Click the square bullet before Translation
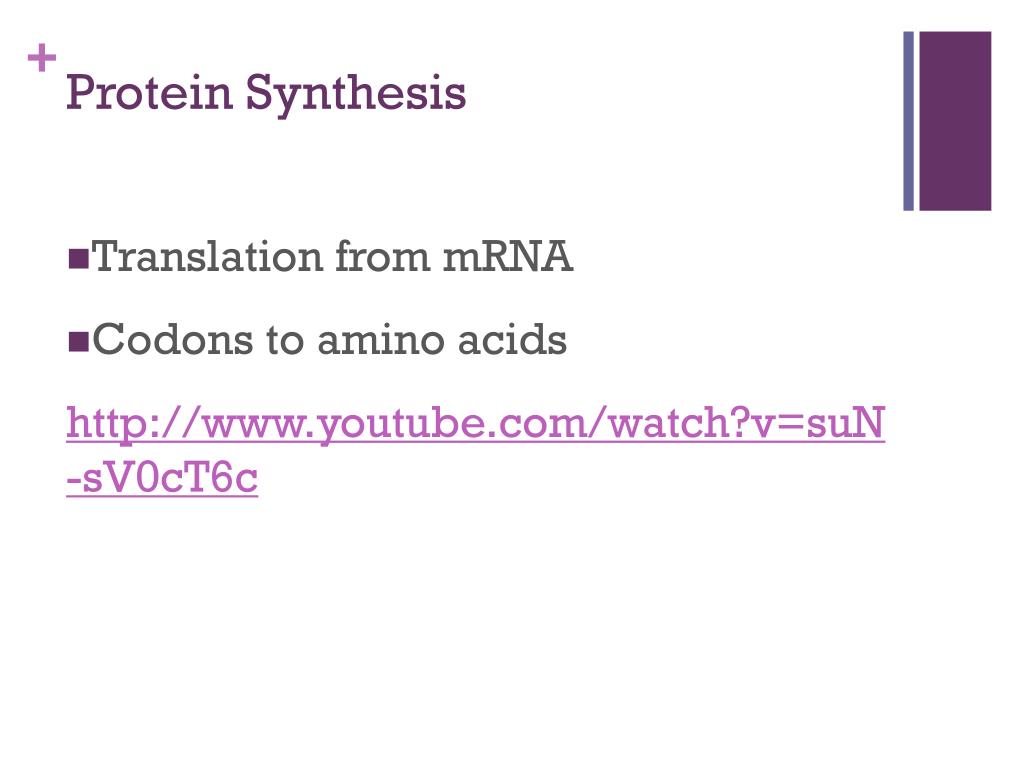 tap(78, 259)
